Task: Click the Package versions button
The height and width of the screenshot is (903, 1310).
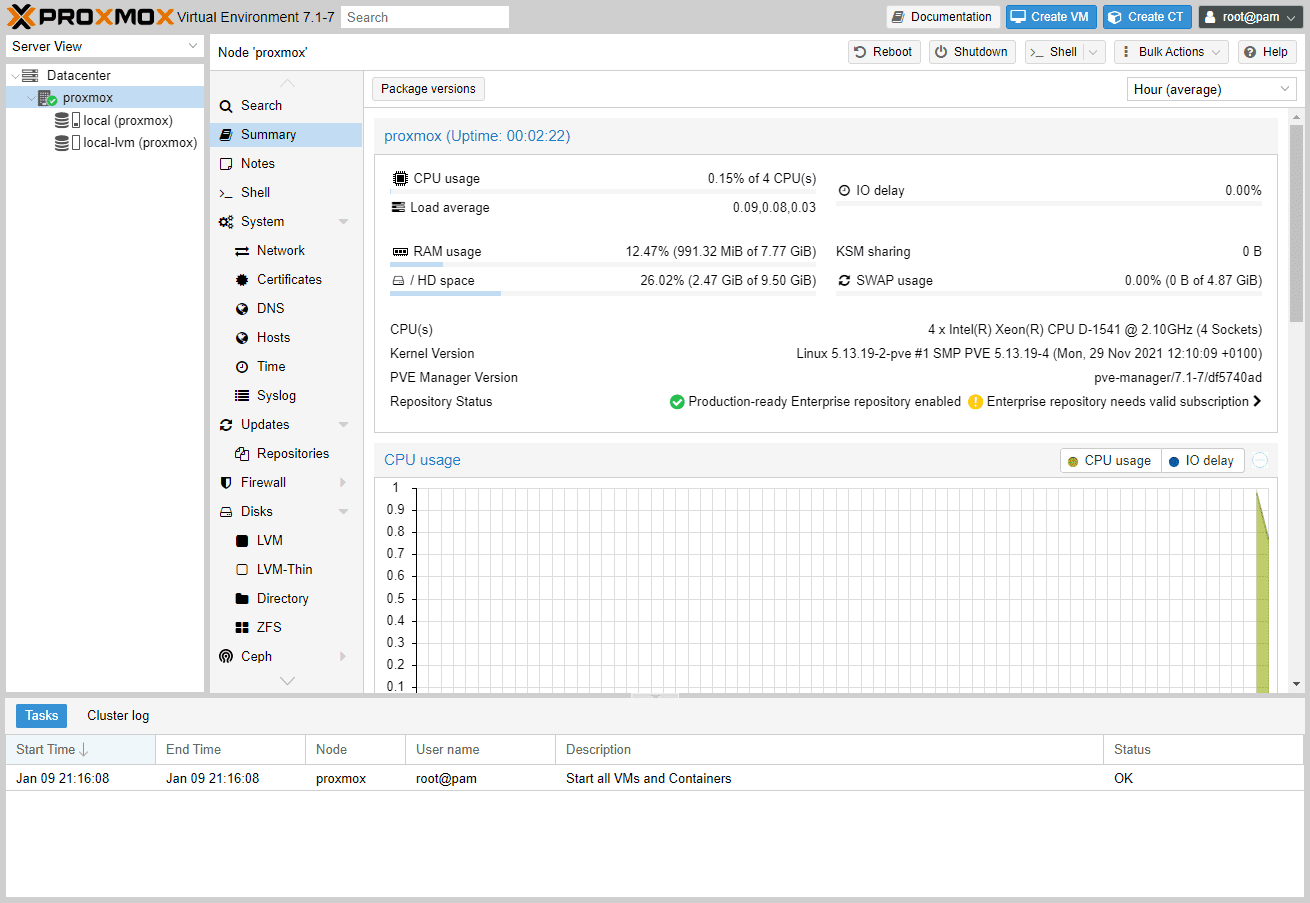Action: click(x=428, y=89)
